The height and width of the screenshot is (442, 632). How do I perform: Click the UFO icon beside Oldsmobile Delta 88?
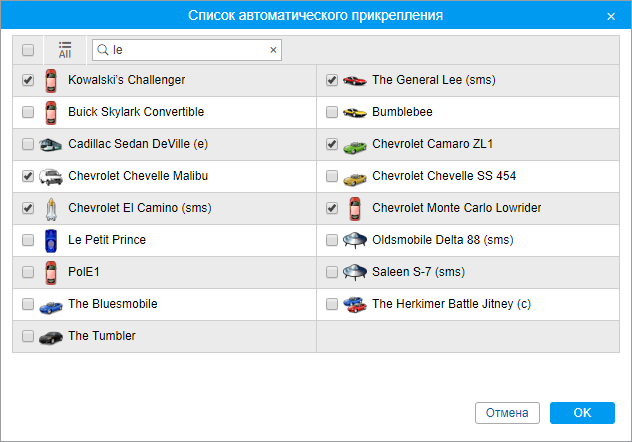(355, 240)
